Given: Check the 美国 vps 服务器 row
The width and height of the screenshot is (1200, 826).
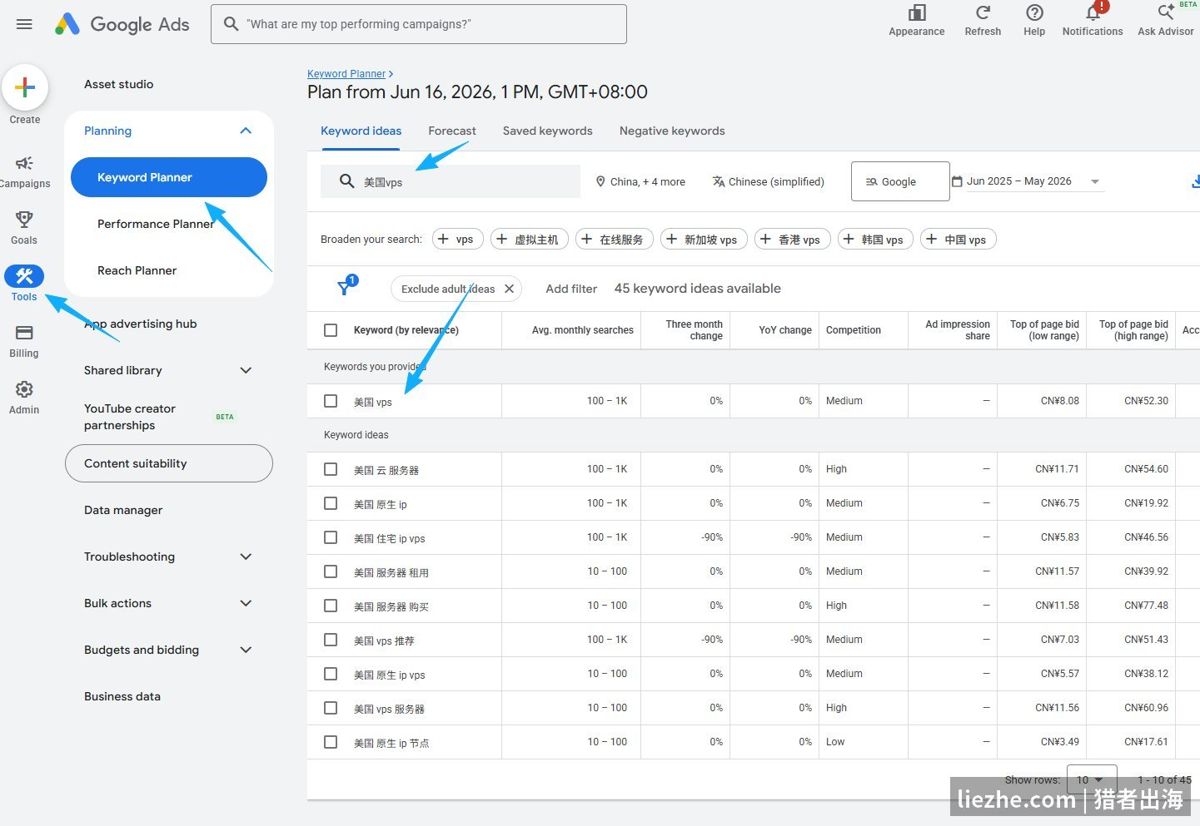Looking at the screenshot, I should (x=331, y=707).
